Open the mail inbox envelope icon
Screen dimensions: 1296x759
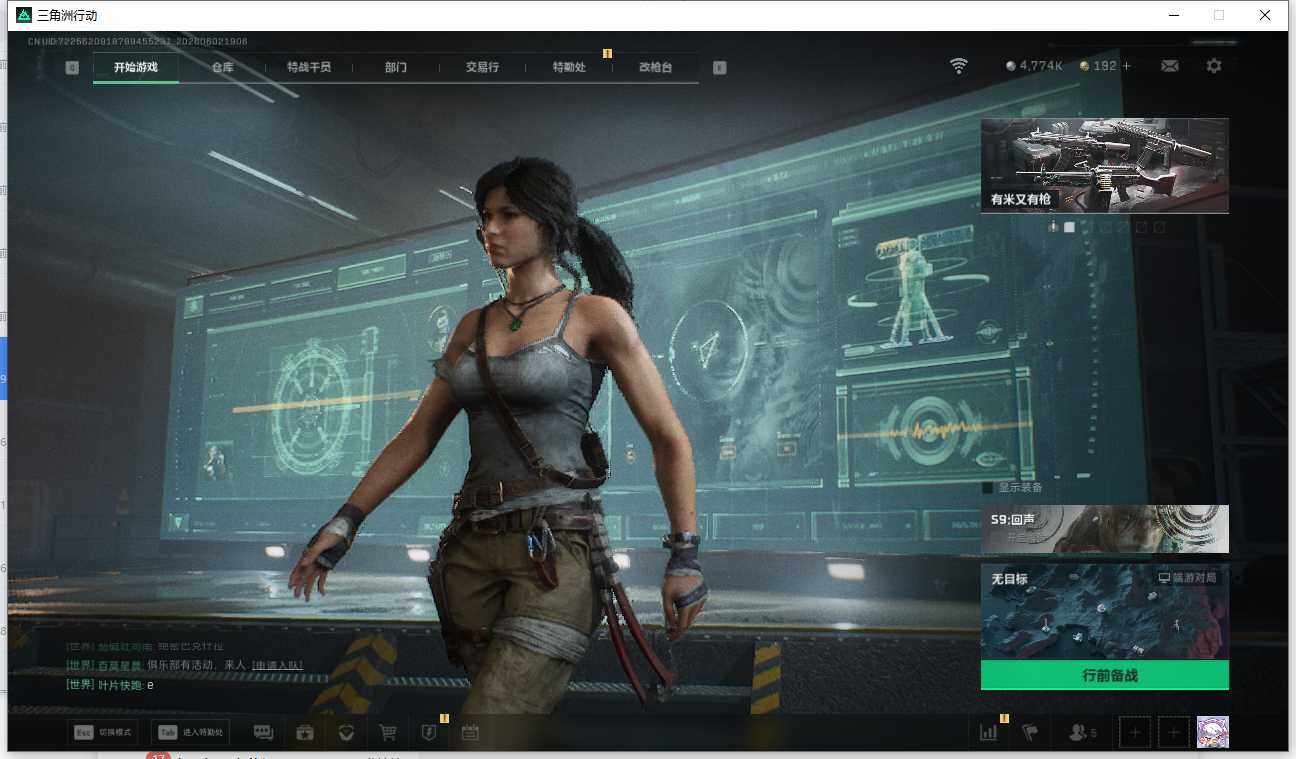pyautogui.click(x=1169, y=66)
